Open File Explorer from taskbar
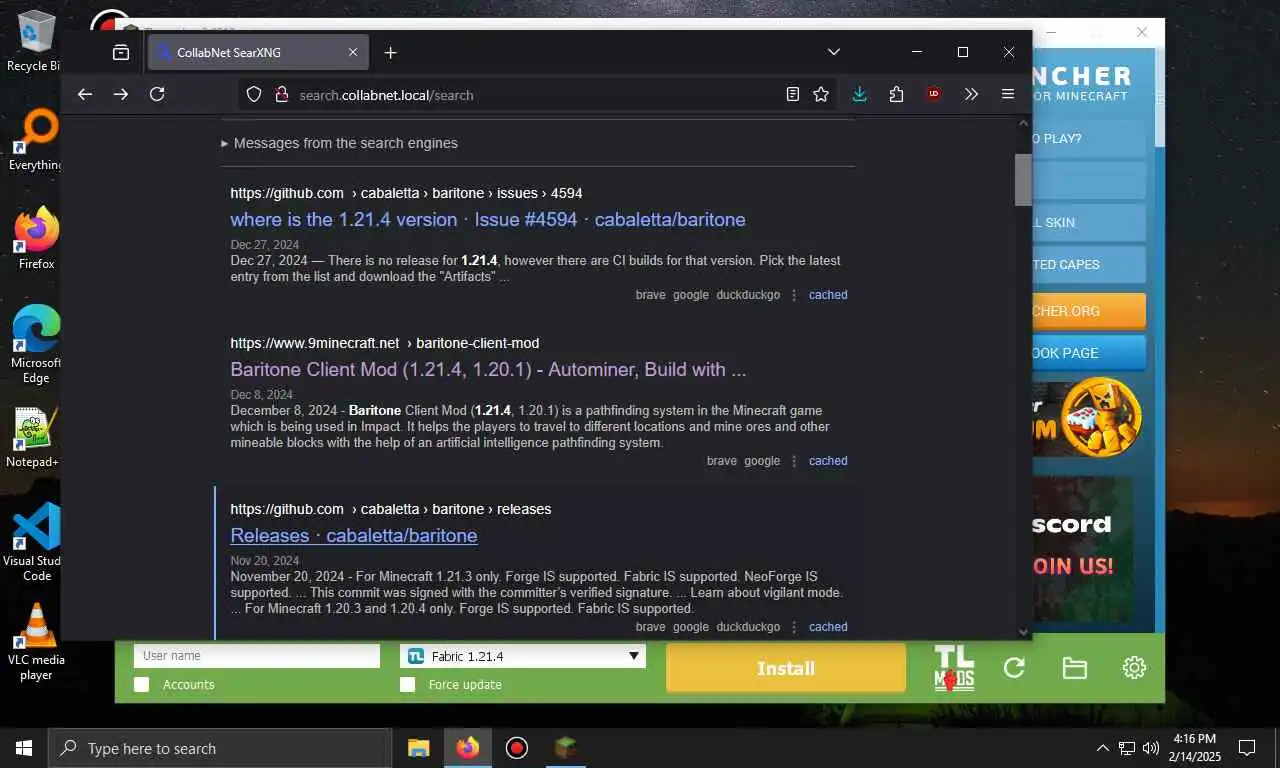The width and height of the screenshot is (1280, 768). pyautogui.click(x=419, y=748)
